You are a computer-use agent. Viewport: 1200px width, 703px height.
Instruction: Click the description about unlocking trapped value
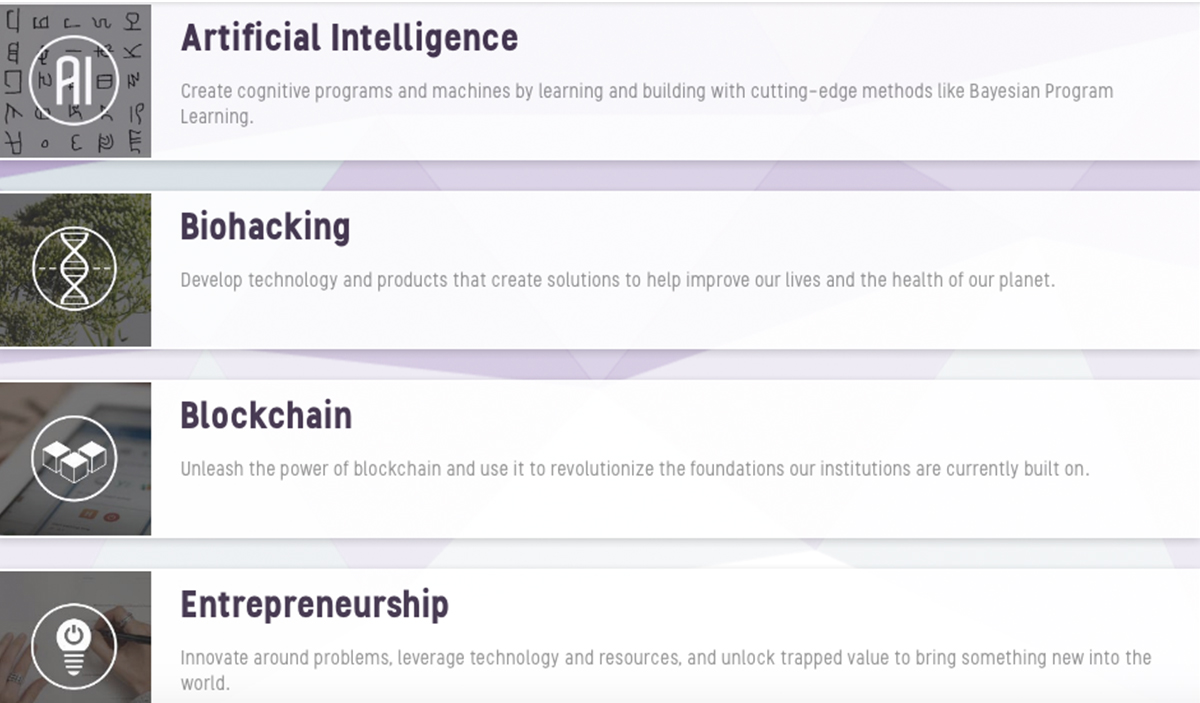pyautogui.click(x=665, y=670)
